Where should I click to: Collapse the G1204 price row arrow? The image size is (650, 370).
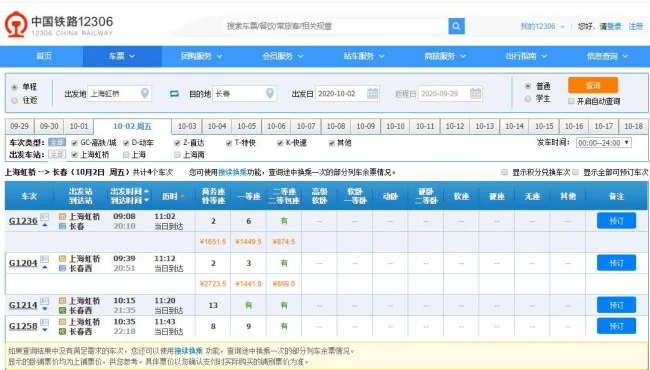tap(45, 268)
